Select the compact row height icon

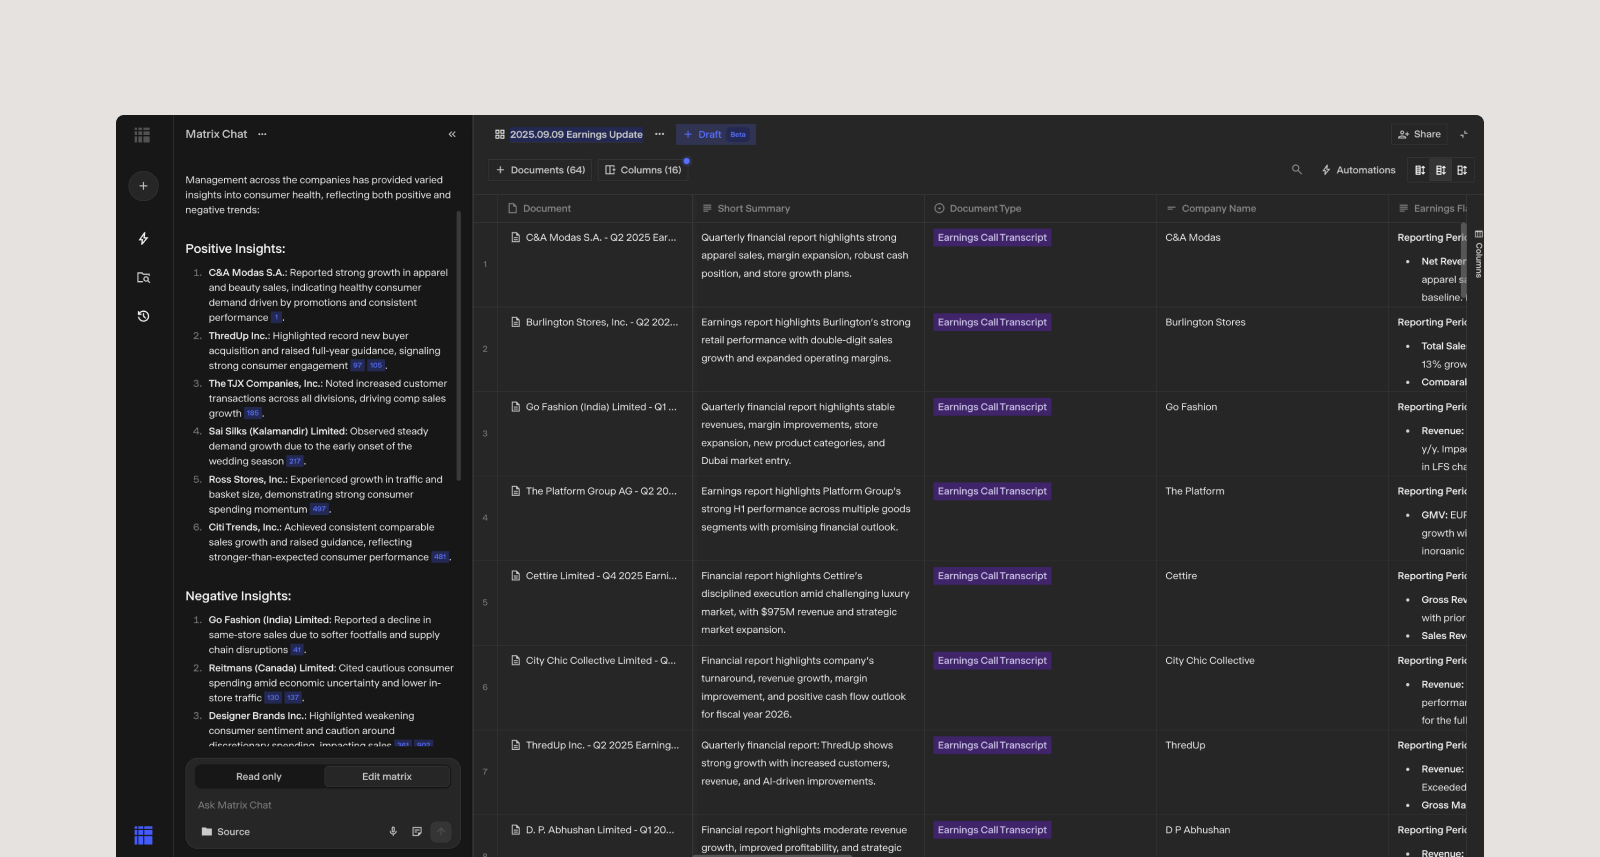pos(1420,170)
